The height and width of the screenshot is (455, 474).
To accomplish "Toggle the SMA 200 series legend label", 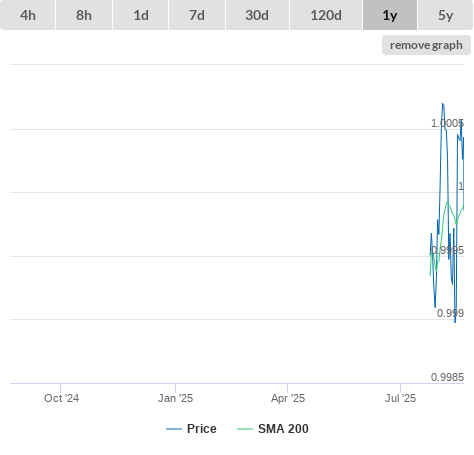I will [283, 429].
